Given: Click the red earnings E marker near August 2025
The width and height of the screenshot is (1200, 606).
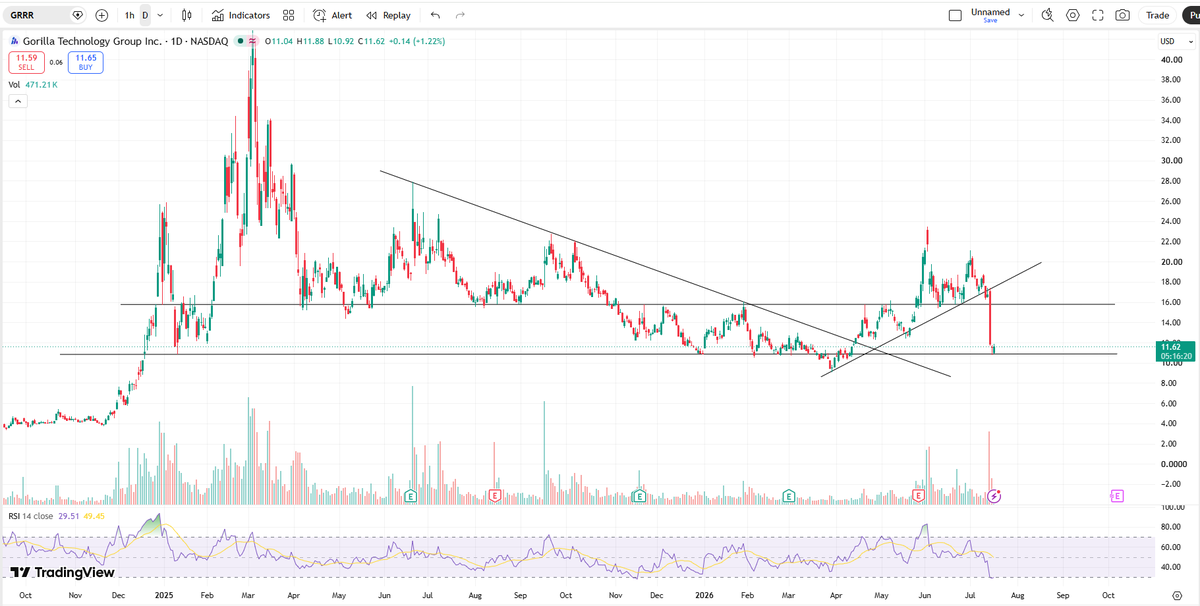Looking at the screenshot, I should tap(494, 495).
